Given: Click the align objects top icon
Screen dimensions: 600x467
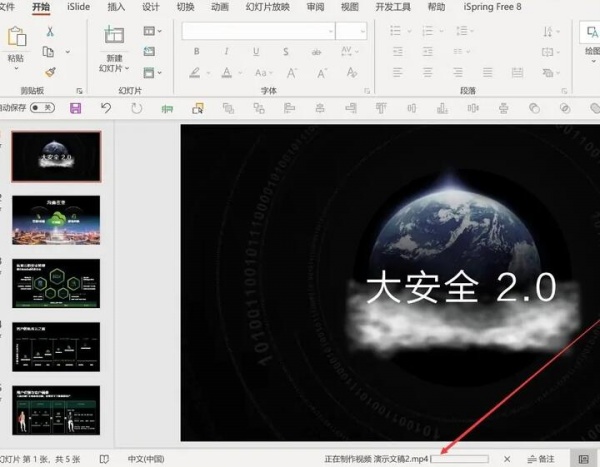Looking at the screenshot, I should (x=381, y=108).
